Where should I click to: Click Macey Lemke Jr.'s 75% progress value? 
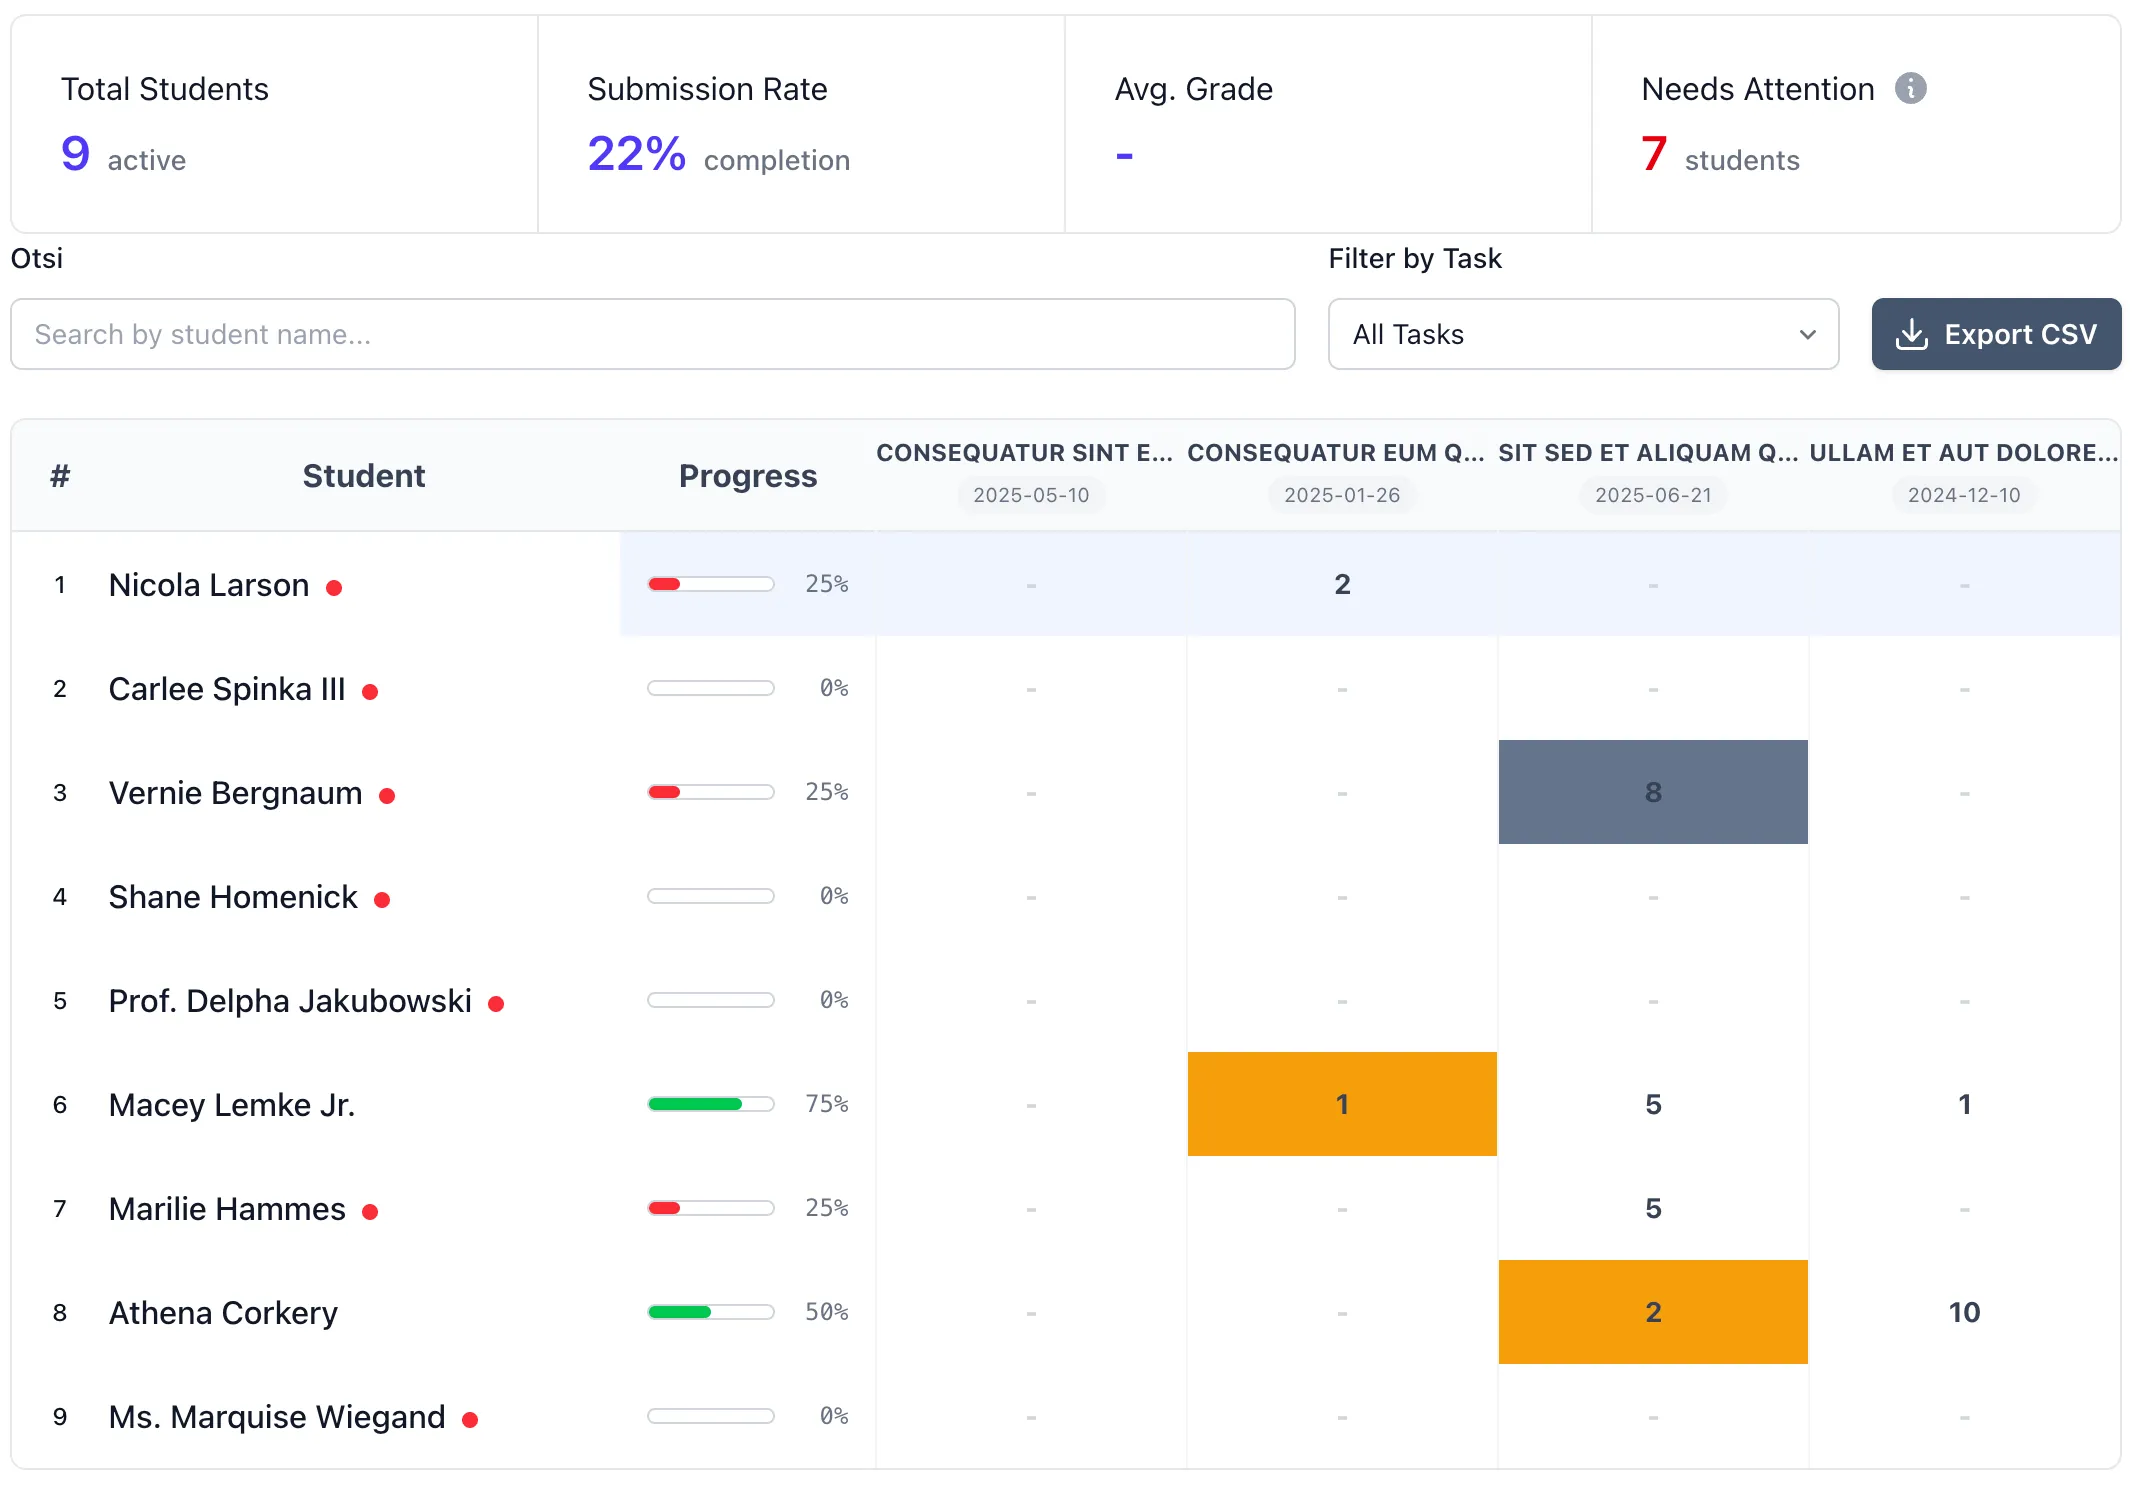(826, 1104)
